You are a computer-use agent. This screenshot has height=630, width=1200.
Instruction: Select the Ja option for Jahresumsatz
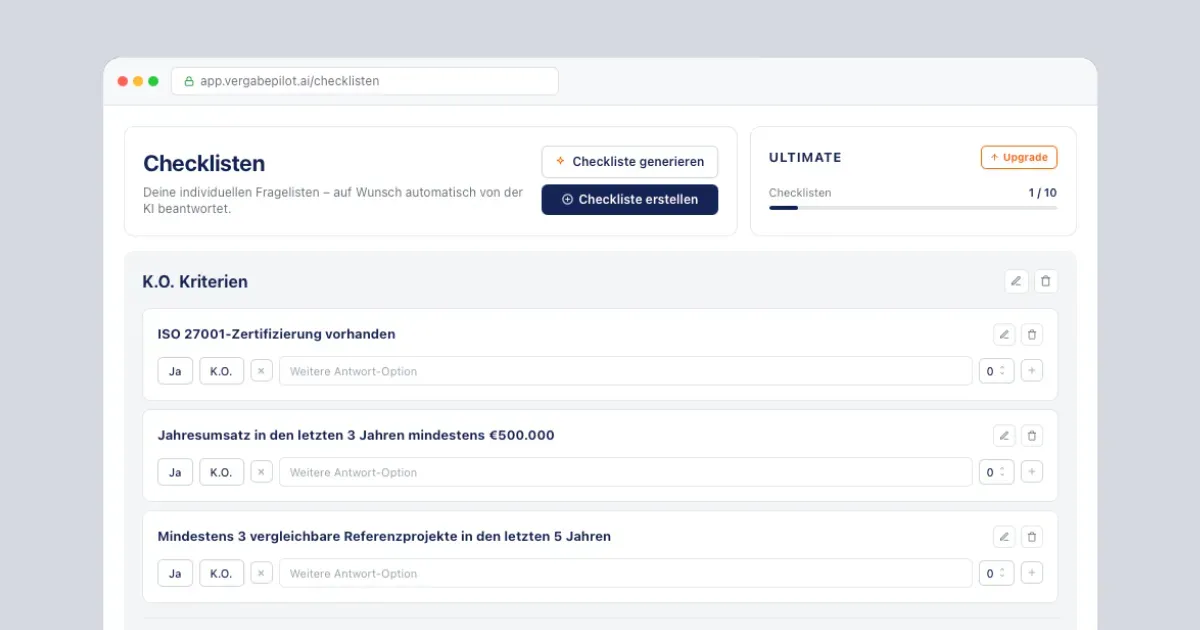[175, 472]
